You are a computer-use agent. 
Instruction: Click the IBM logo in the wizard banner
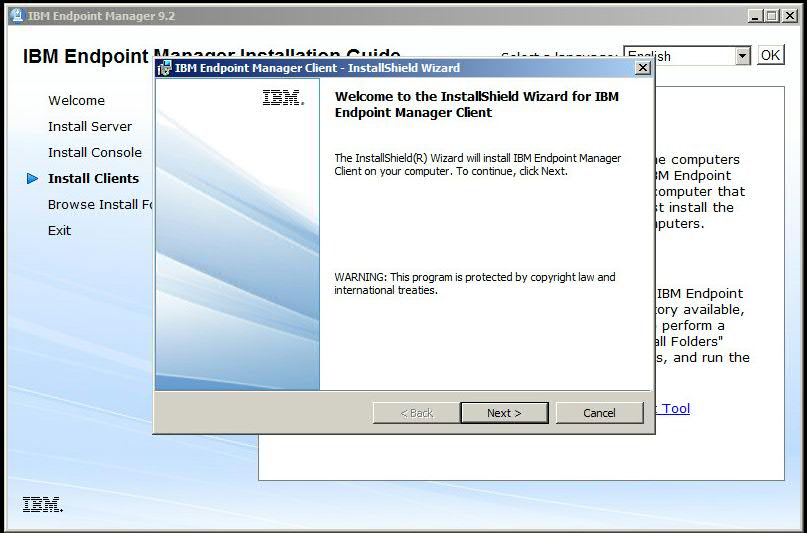(x=283, y=97)
